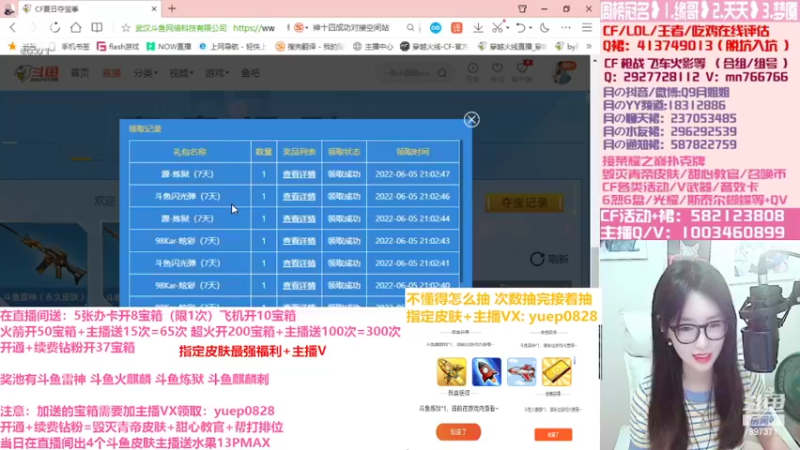View details link for the 21:02:44 row
This screenshot has height=450, width=800.
click(x=299, y=218)
